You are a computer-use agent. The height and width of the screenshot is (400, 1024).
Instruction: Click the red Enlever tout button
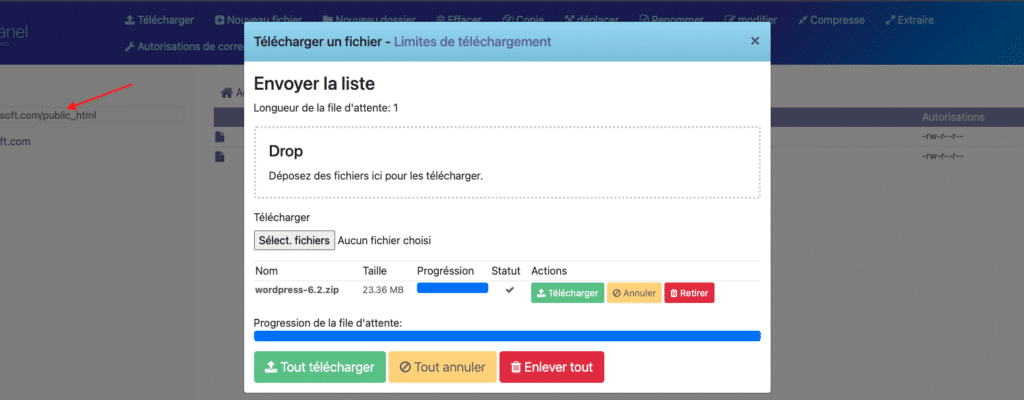pyautogui.click(x=551, y=367)
